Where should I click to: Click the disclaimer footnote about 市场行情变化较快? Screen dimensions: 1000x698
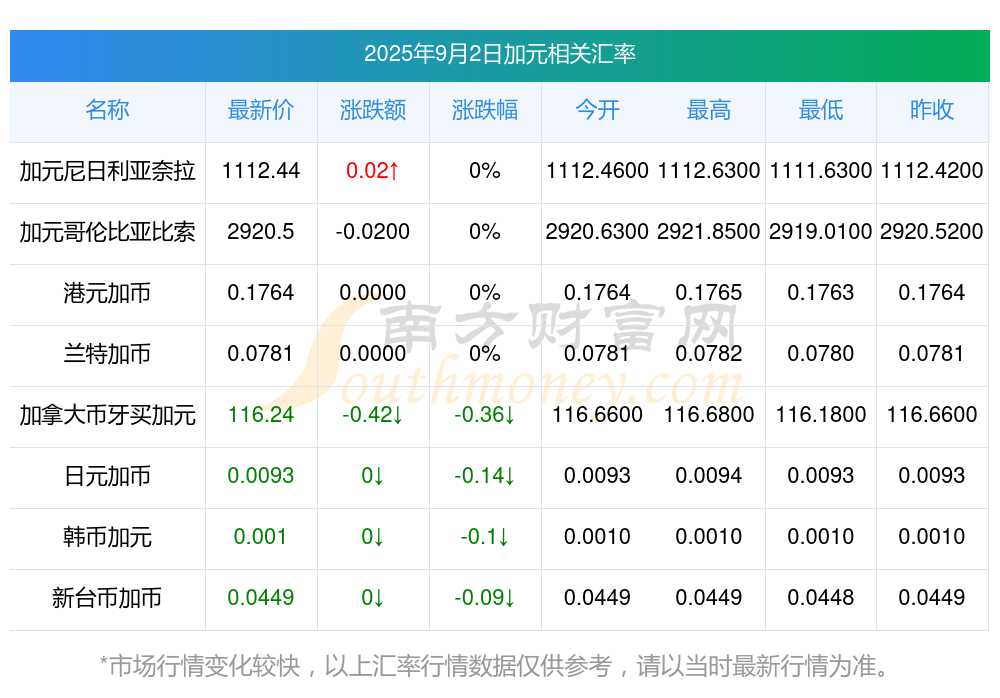coord(495,666)
